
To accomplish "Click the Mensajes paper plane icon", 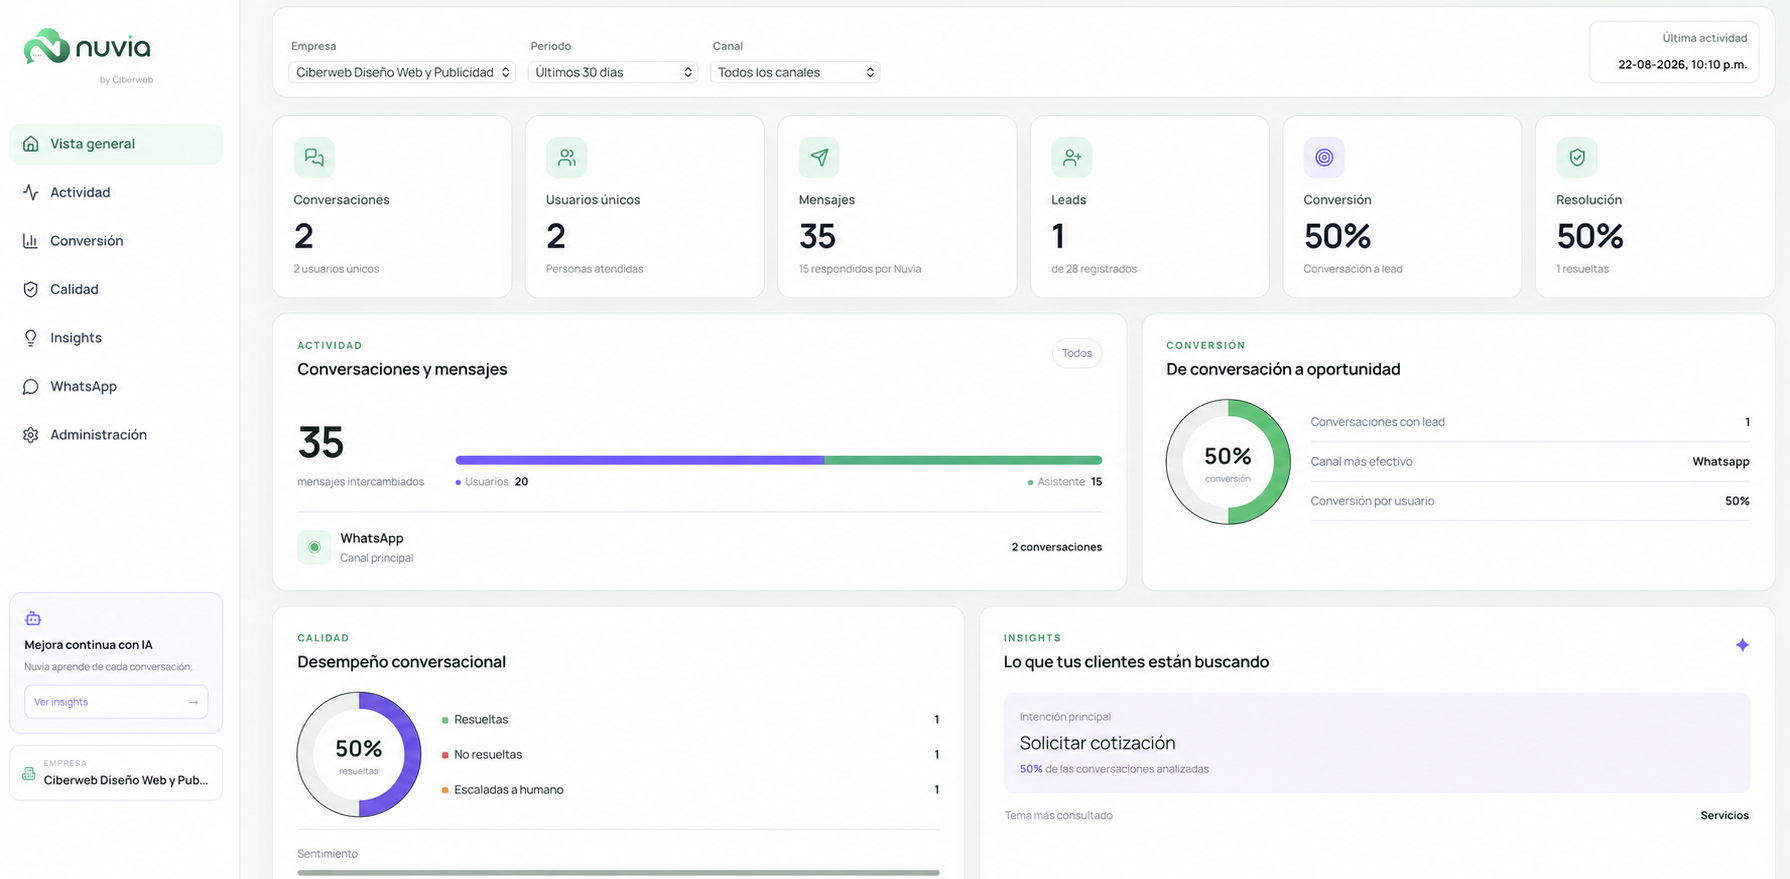I will coord(819,157).
